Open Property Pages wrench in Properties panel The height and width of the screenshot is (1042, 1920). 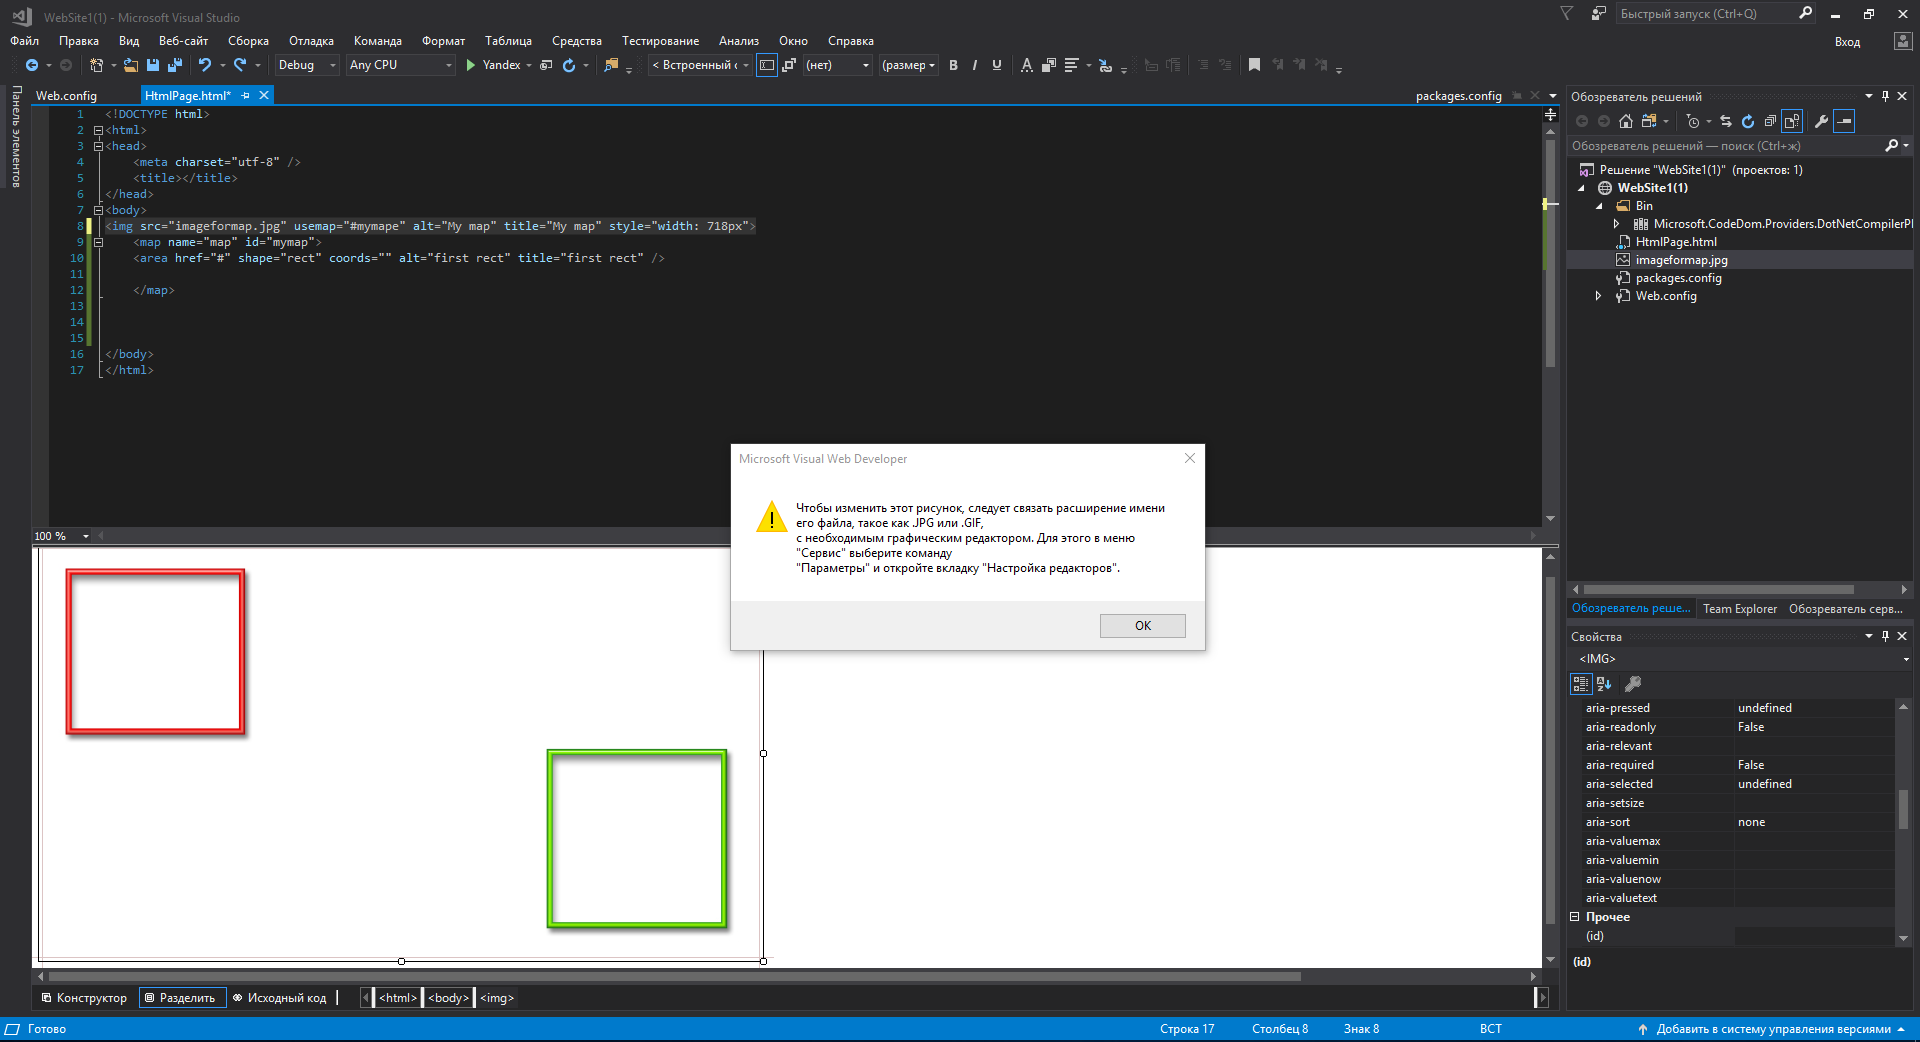click(x=1633, y=684)
